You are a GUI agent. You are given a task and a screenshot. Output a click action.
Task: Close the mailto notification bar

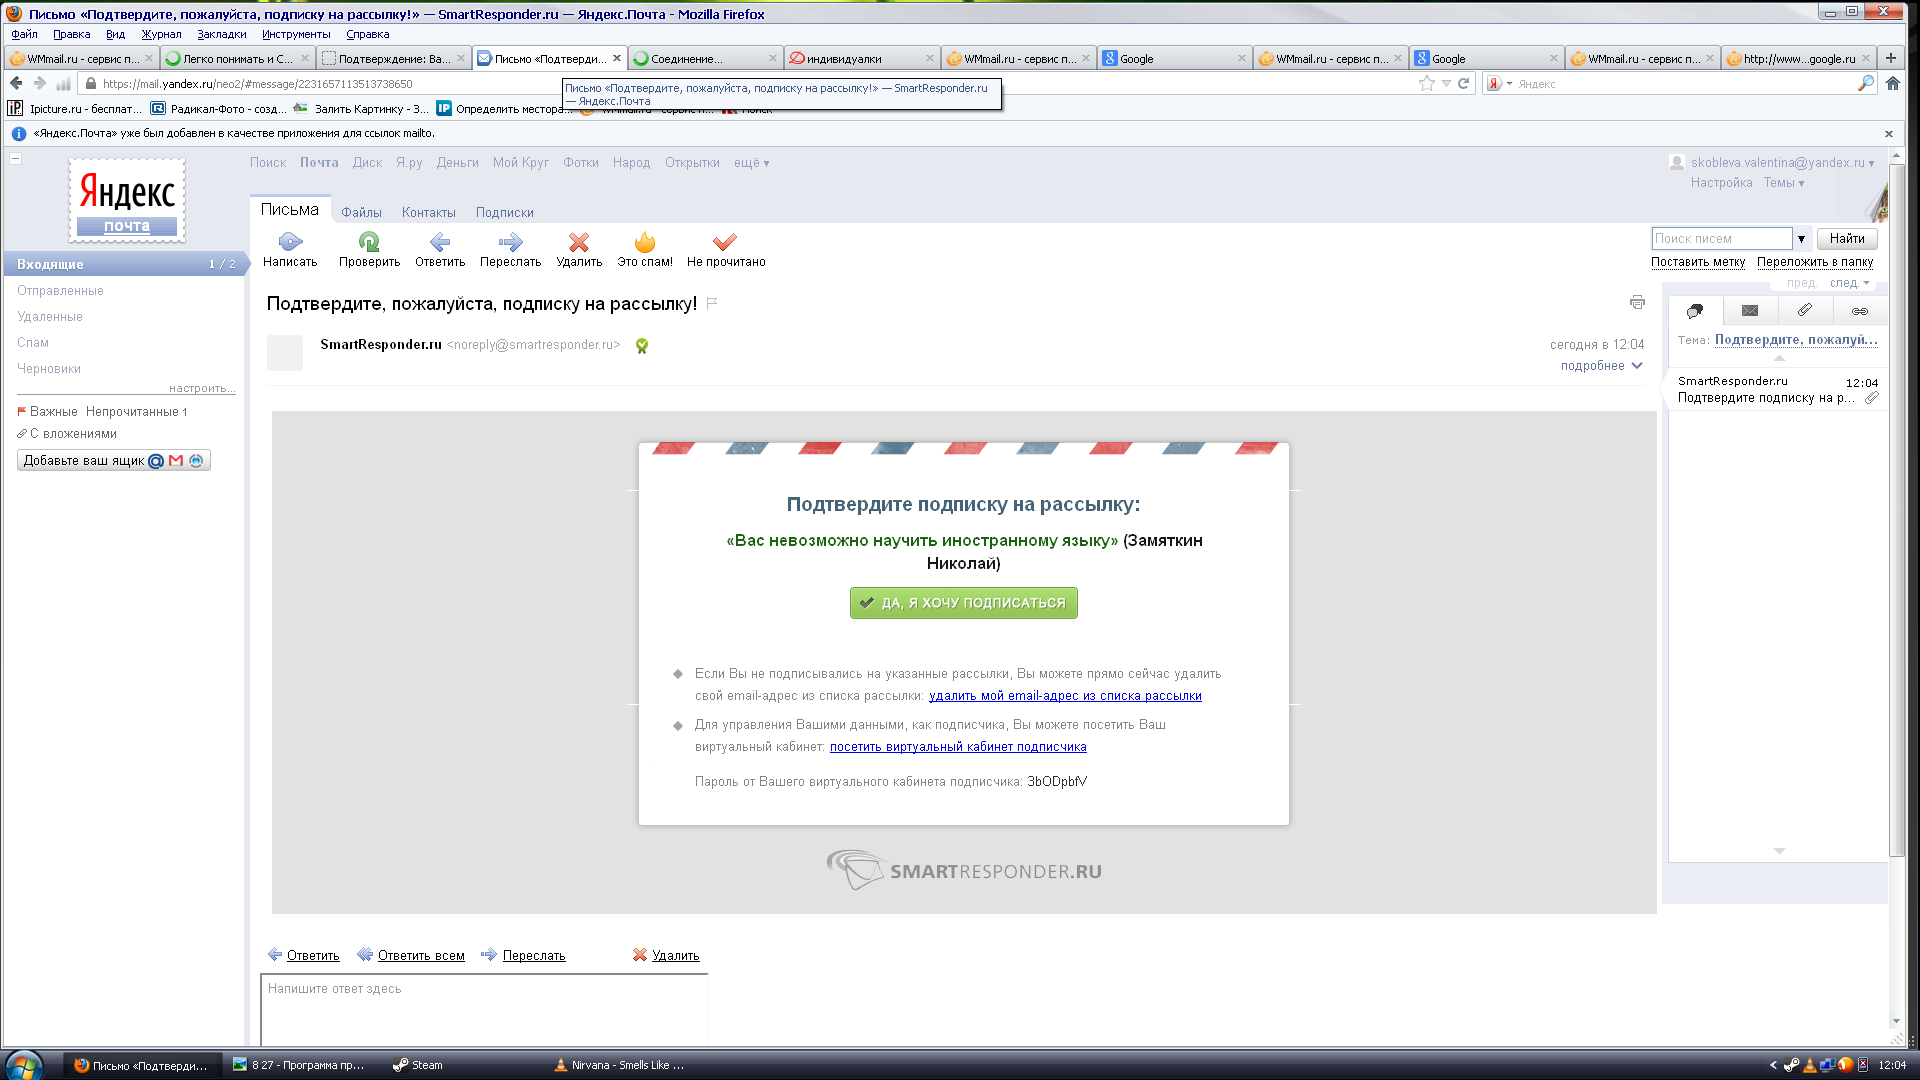click(x=1889, y=134)
